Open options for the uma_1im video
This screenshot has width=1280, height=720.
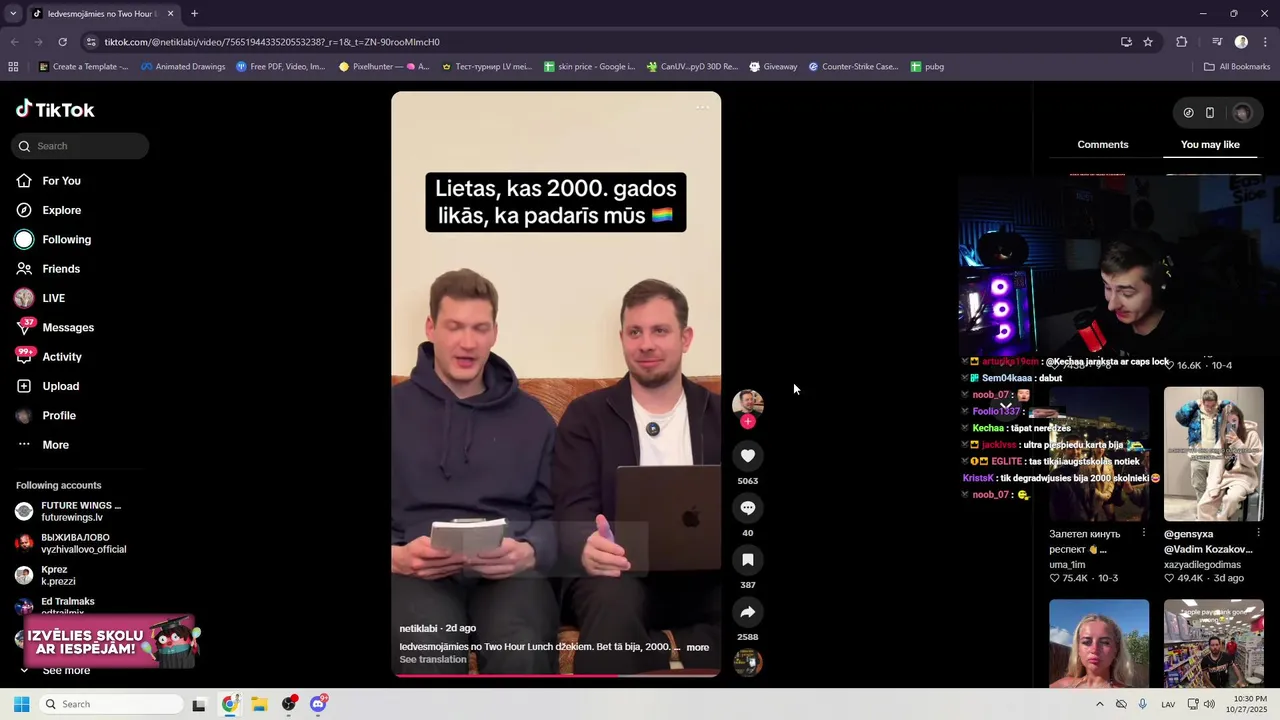1143,534
